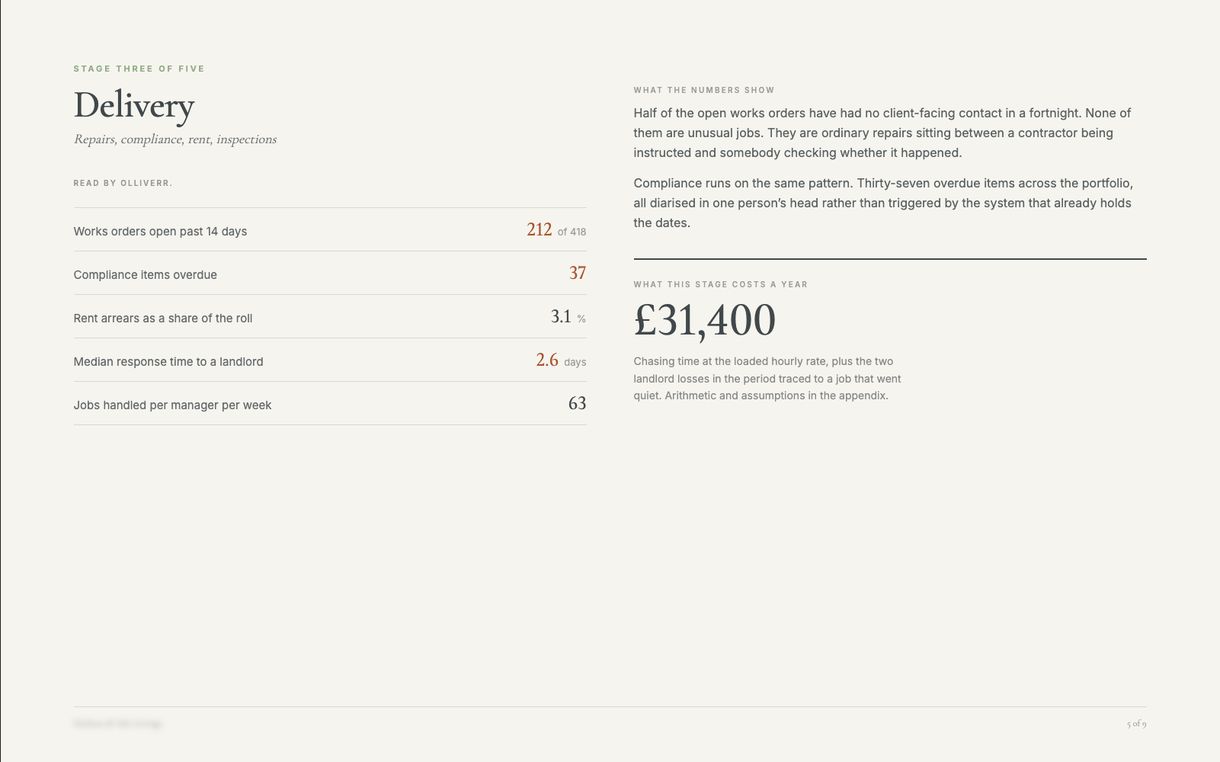Select the 'Jobs handled per manager per week' row
Screen dimensions: 1220x762
click(330, 404)
